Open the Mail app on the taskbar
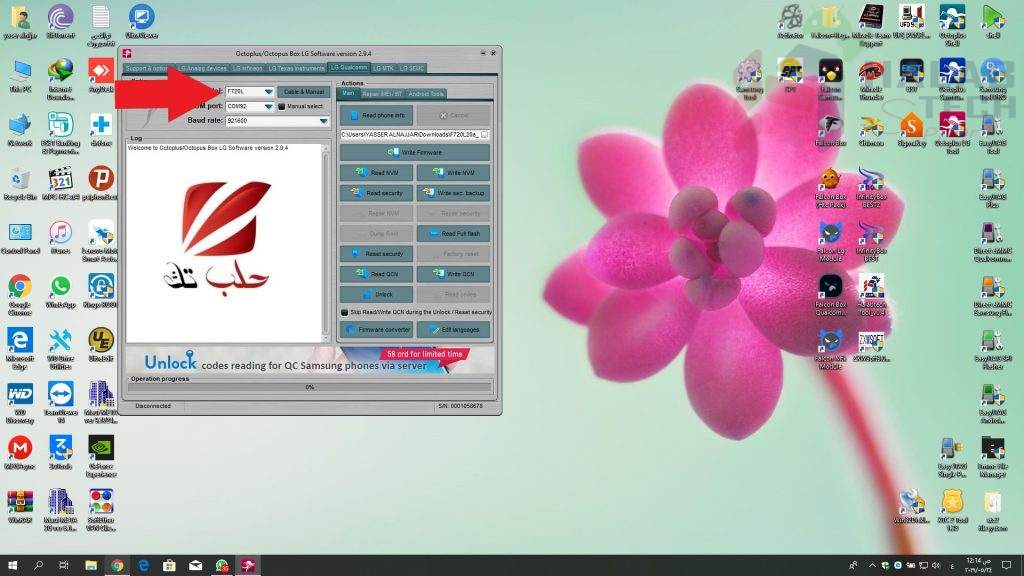 tap(195, 565)
